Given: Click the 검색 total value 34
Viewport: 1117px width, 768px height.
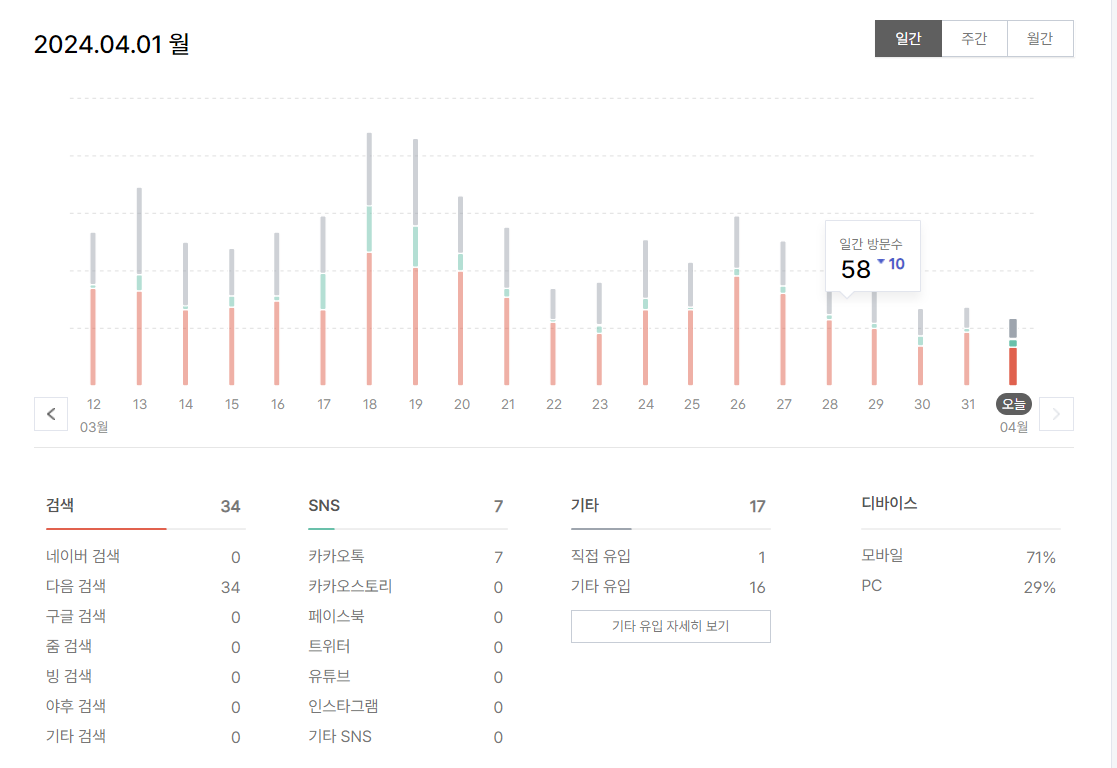Looking at the screenshot, I should coord(230,507).
